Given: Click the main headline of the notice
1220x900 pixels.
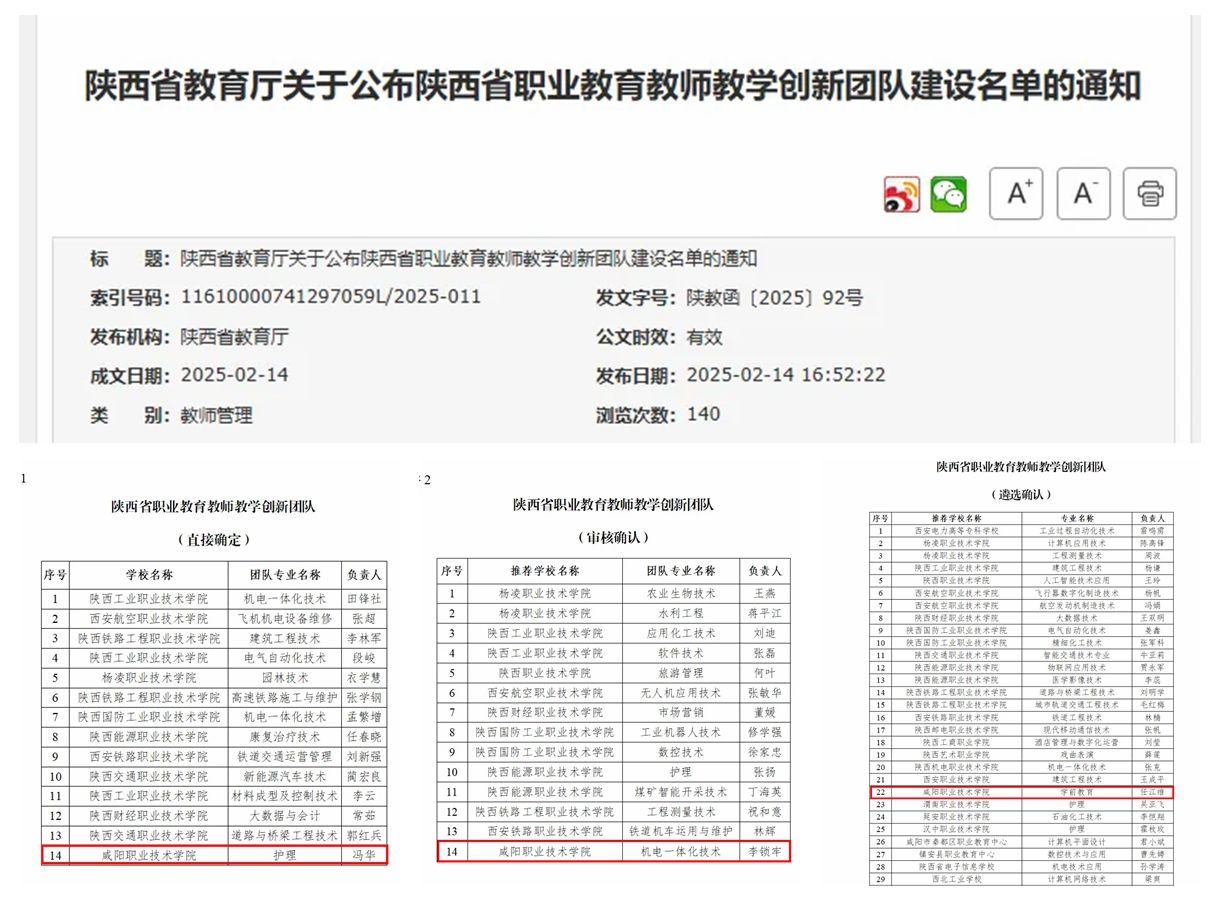Looking at the screenshot, I should point(612,86).
